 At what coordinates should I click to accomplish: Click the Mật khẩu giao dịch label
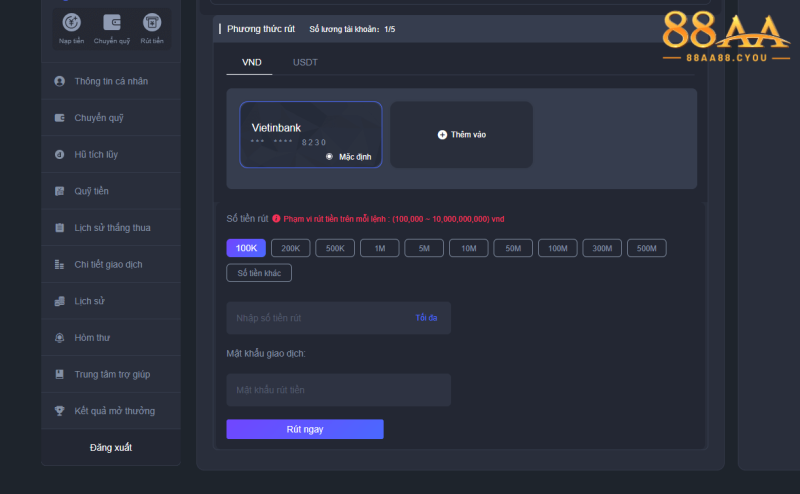pyautogui.click(x=266, y=353)
